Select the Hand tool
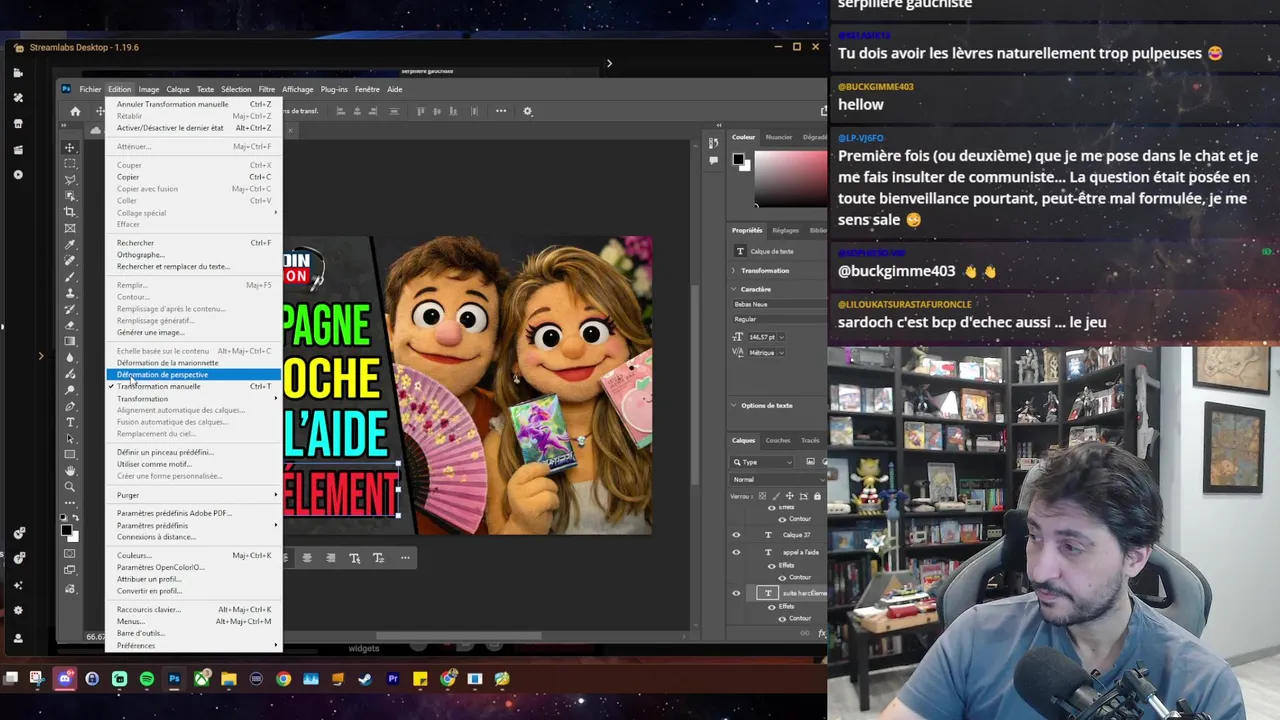 pyautogui.click(x=70, y=471)
